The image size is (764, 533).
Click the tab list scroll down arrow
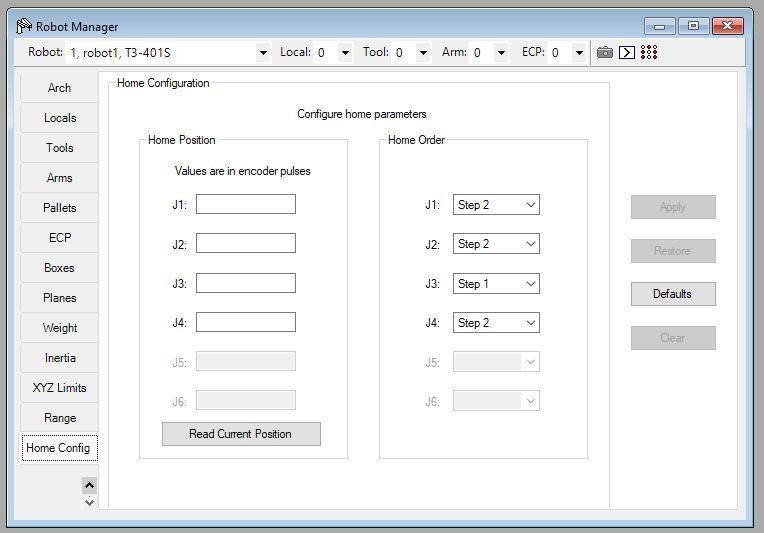89,502
